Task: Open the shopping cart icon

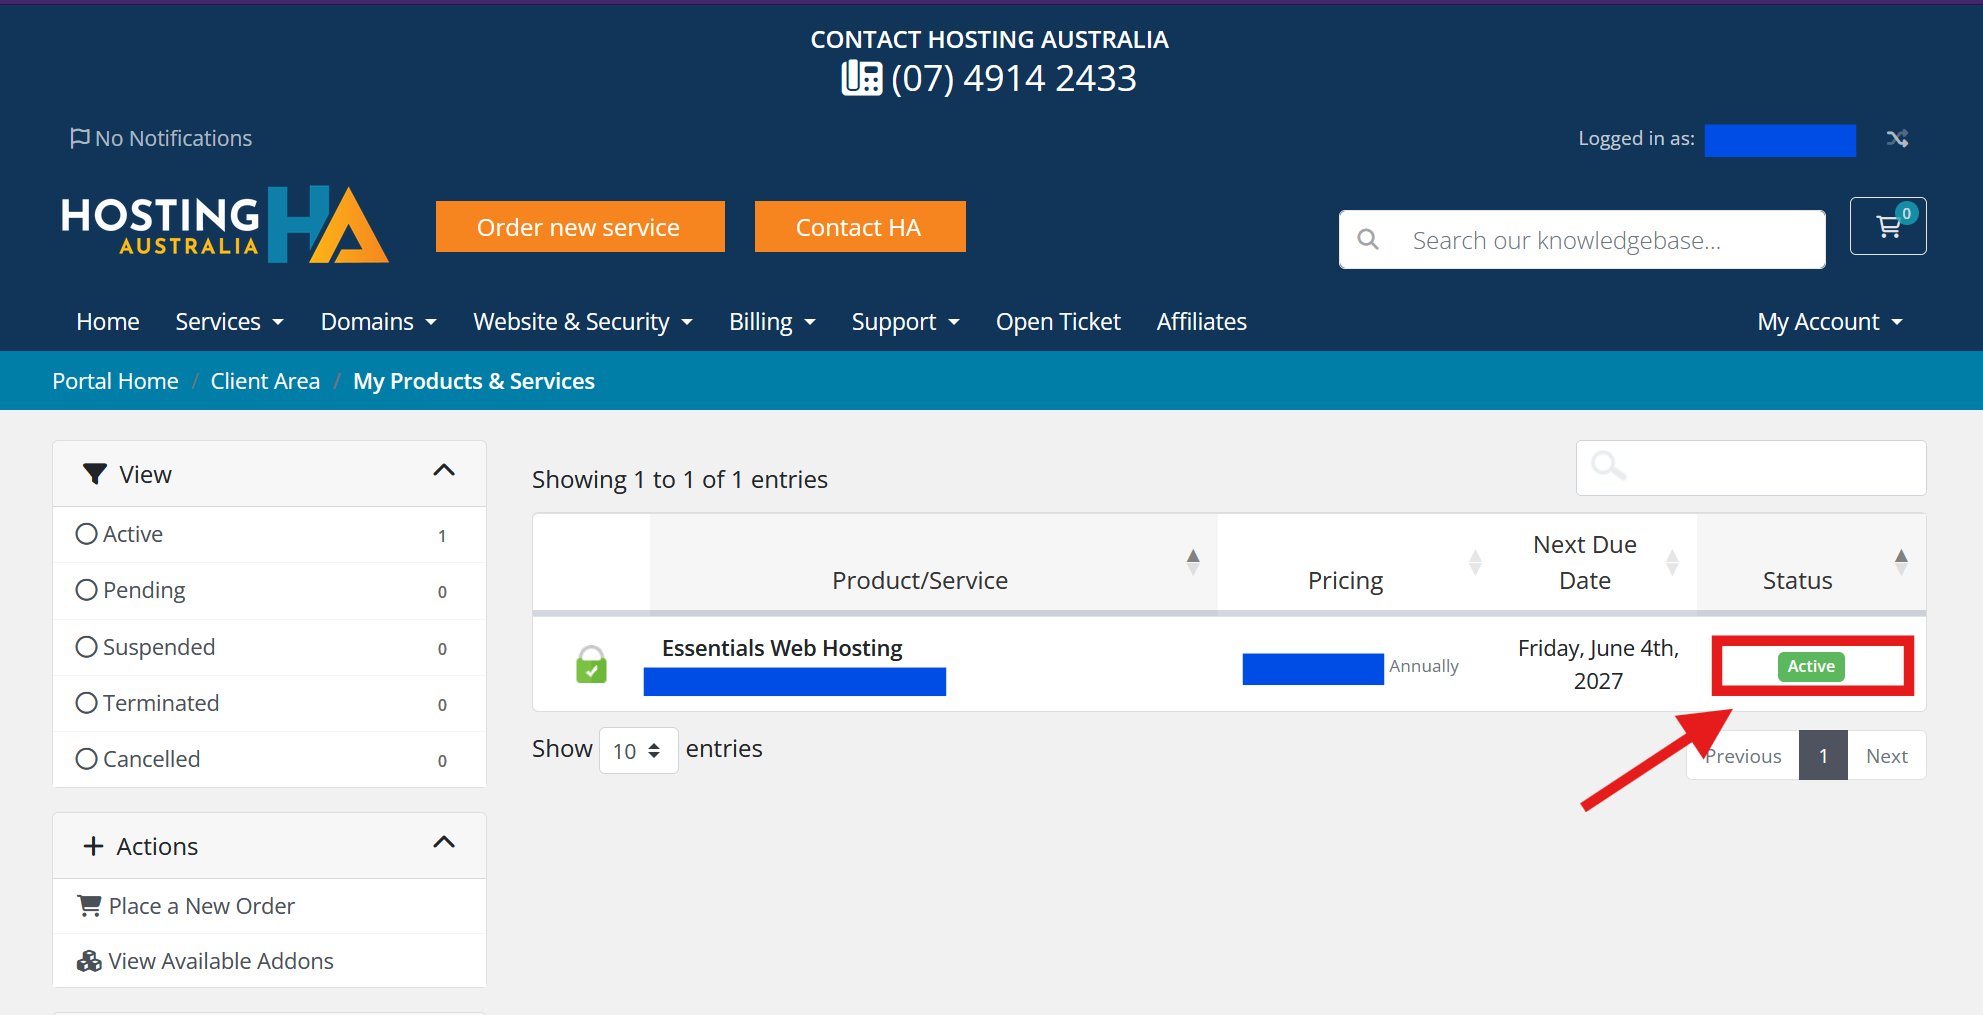Action: pyautogui.click(x=1888, y=226)
